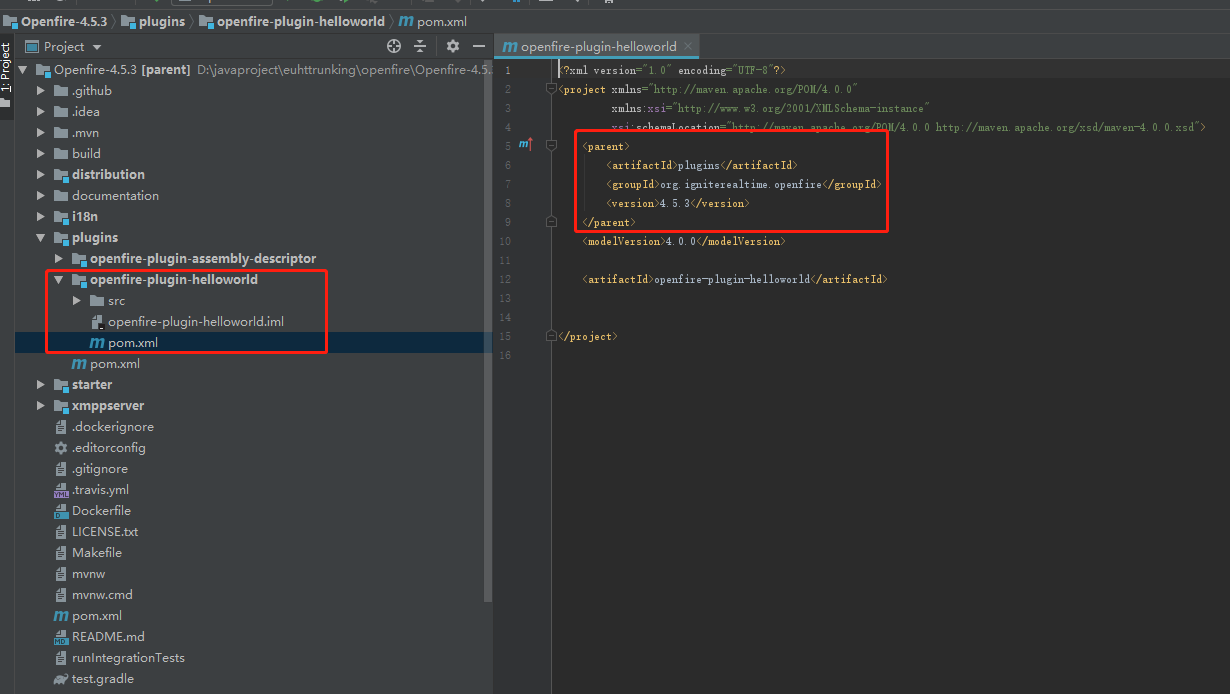Viewport: 1230px width, 694px height.
Task: Expand the distribution module
Action: point(41,175)
